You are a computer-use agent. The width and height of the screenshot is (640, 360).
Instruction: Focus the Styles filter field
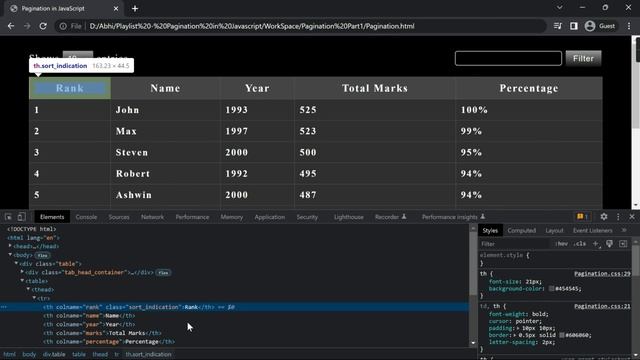point(514,244)
